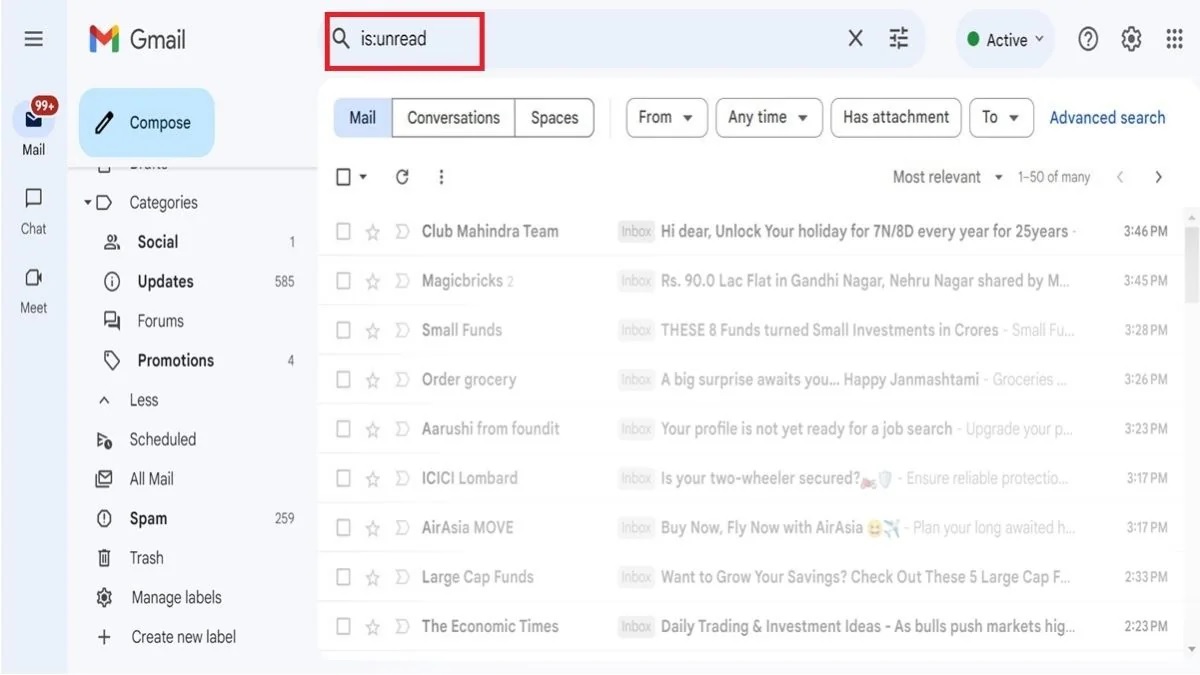Clear the search with the X icon
This screenshot has width=1200, height=675.
click(x=855, y=39)
